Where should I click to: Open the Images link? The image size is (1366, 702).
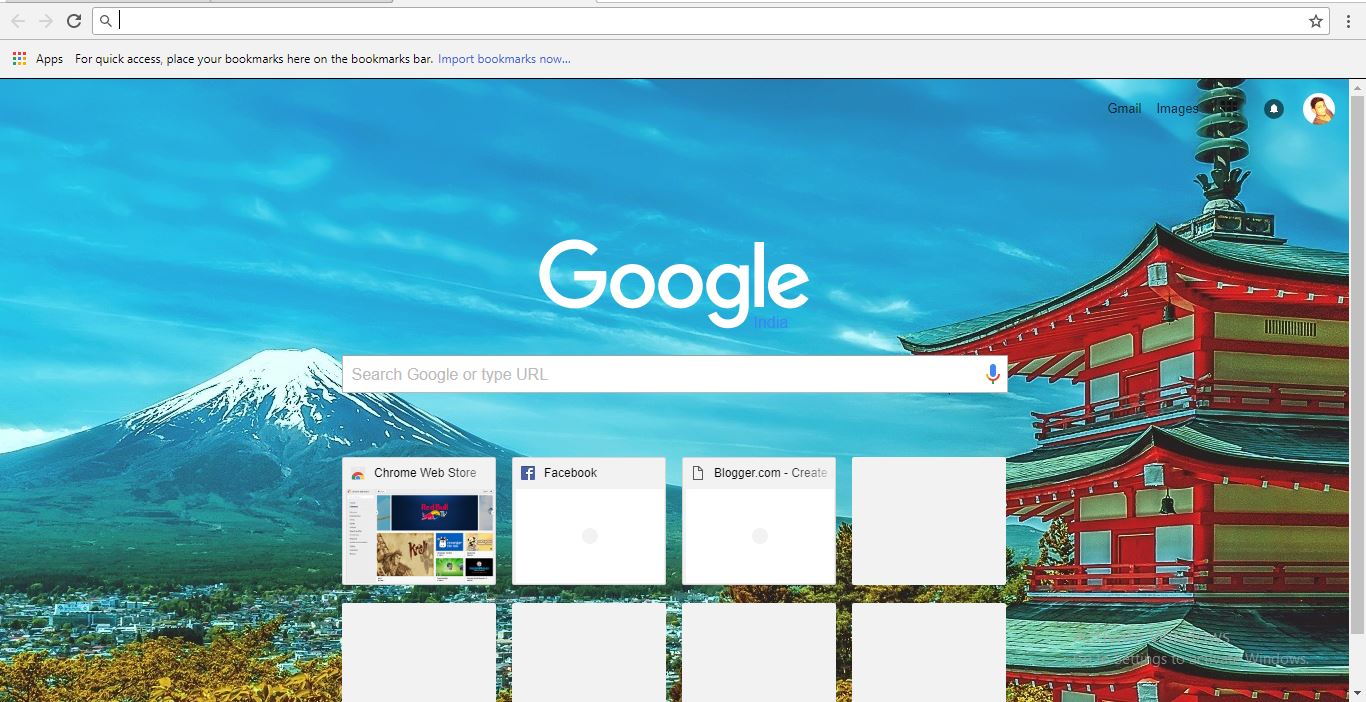point(1177,108)
